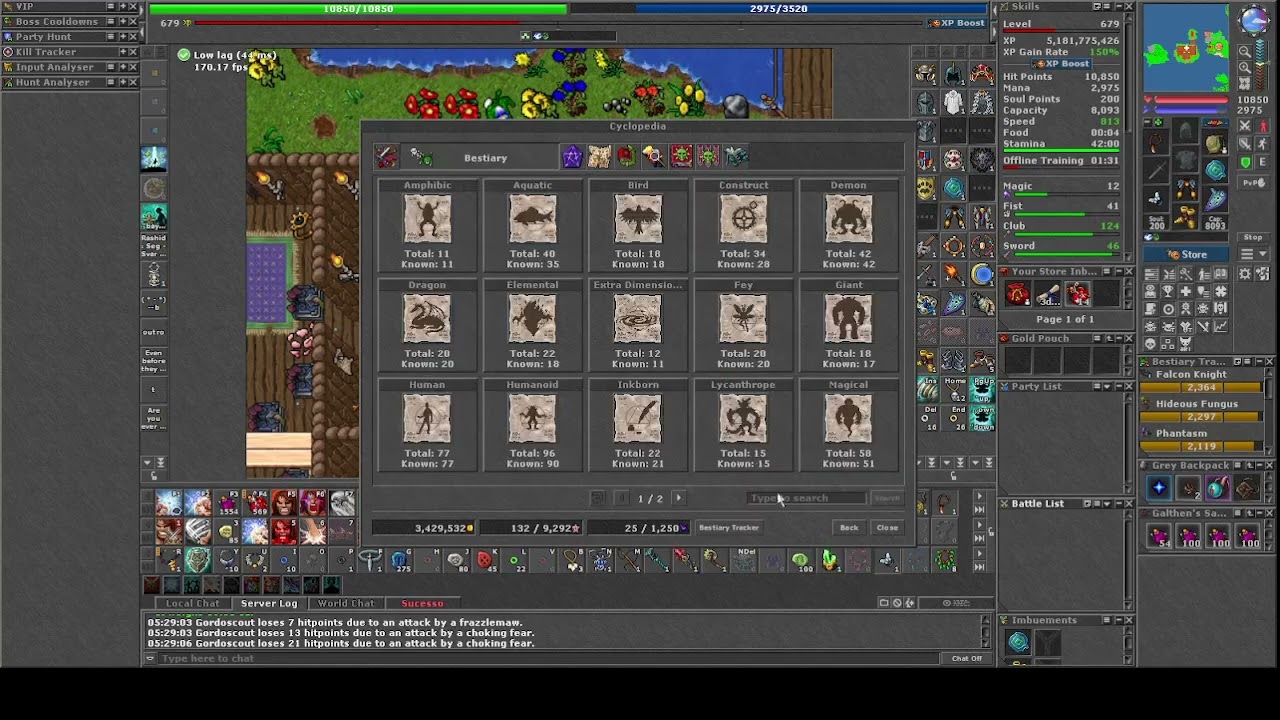
Task: Collapse the Battle List panel
Action: tap(1118, 504)
